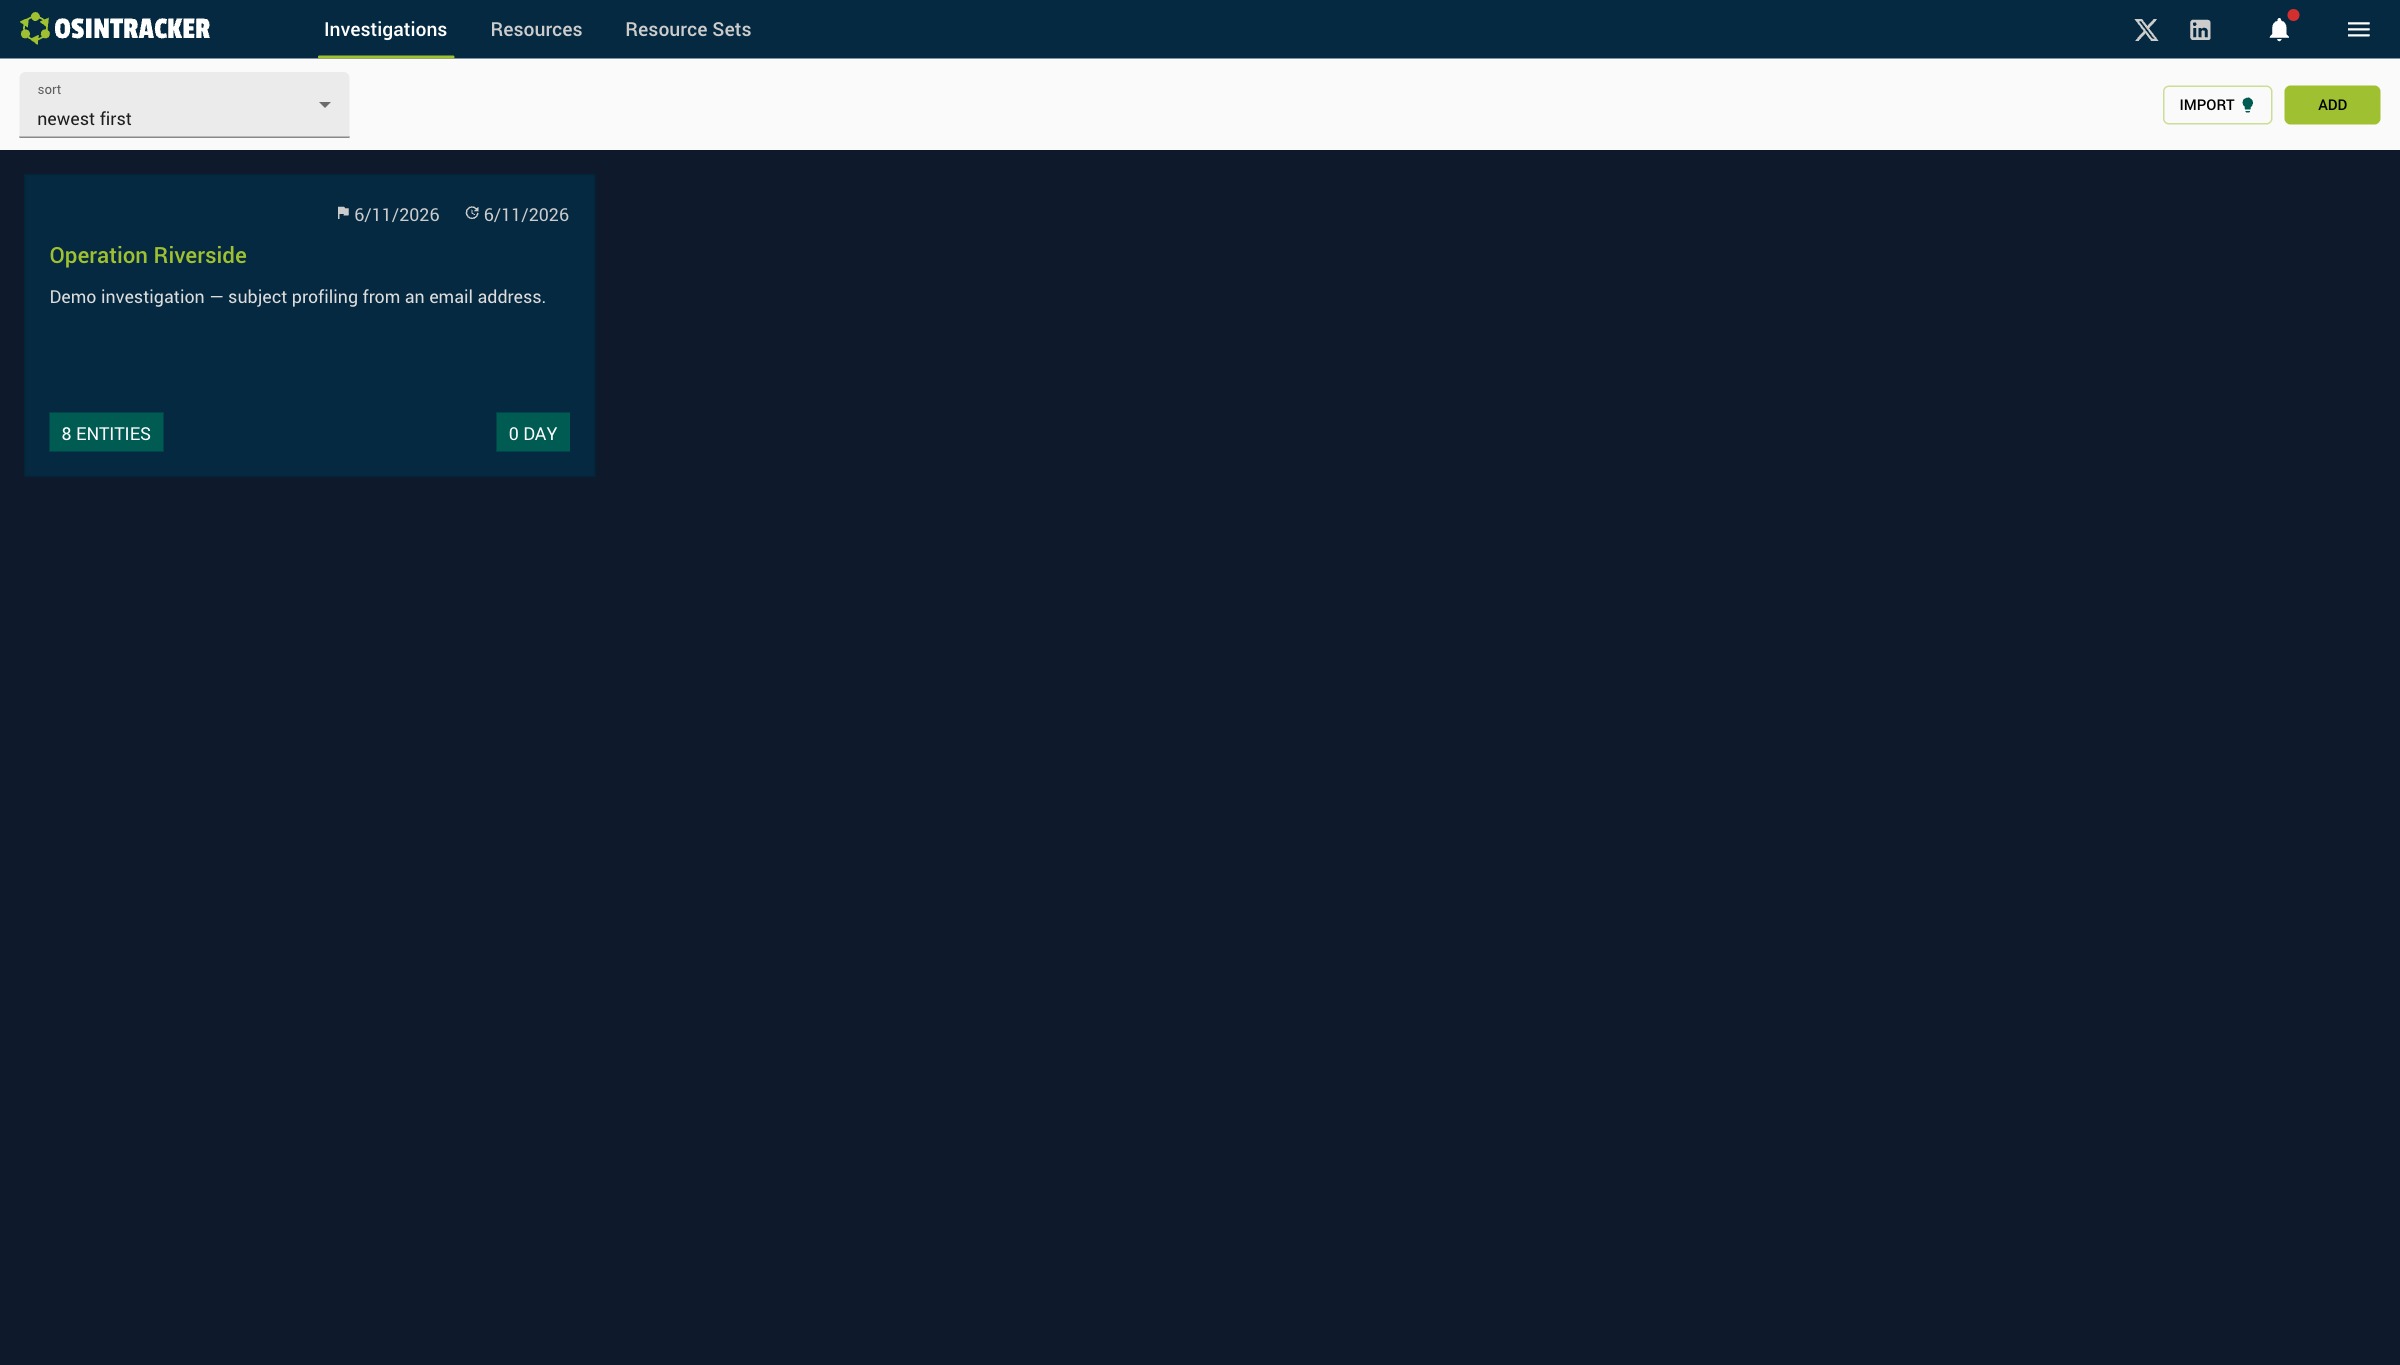Click the OSINTRACKER wordmark
Image resolution: width=2400 pixels, height=1365 pixels.
tap(132, 29)
